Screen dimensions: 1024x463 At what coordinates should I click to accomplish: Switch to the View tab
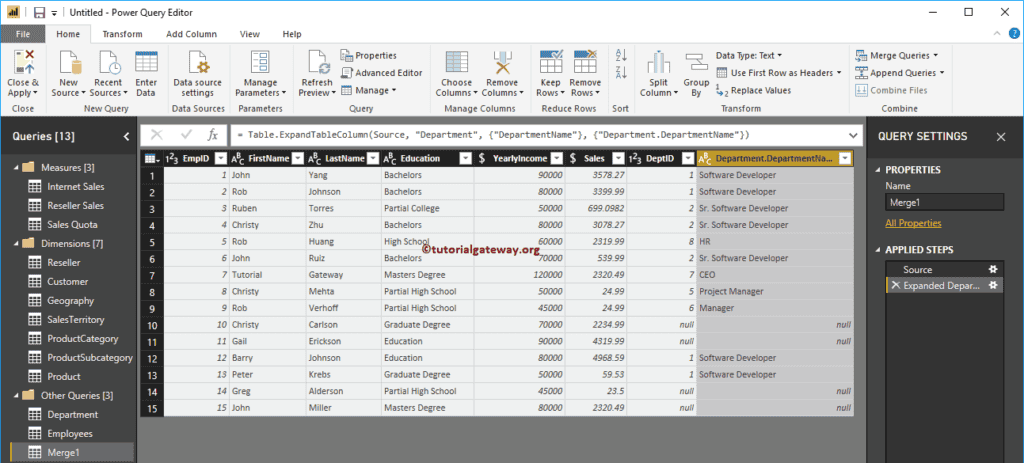pos(249,34)
